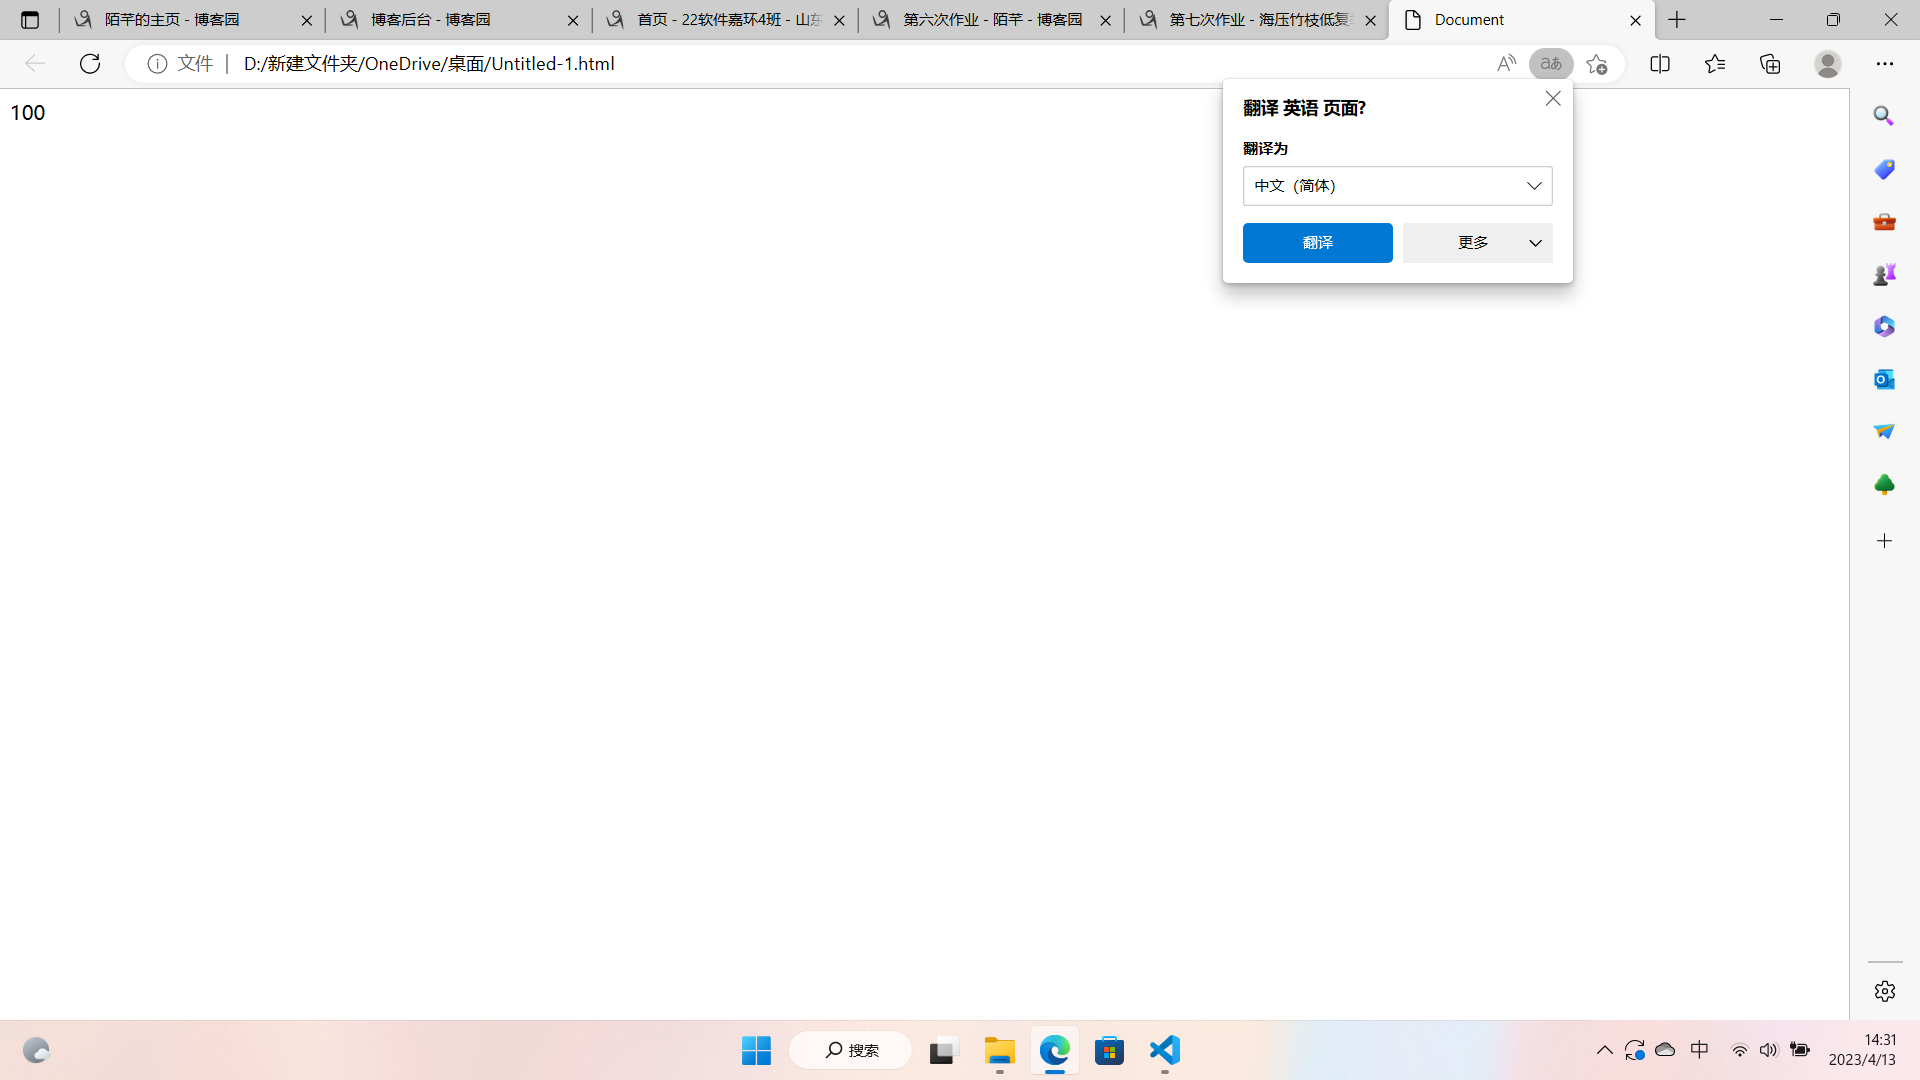Open split screen view icon
1920x1080 pixels.
(x=1660, y=64)
